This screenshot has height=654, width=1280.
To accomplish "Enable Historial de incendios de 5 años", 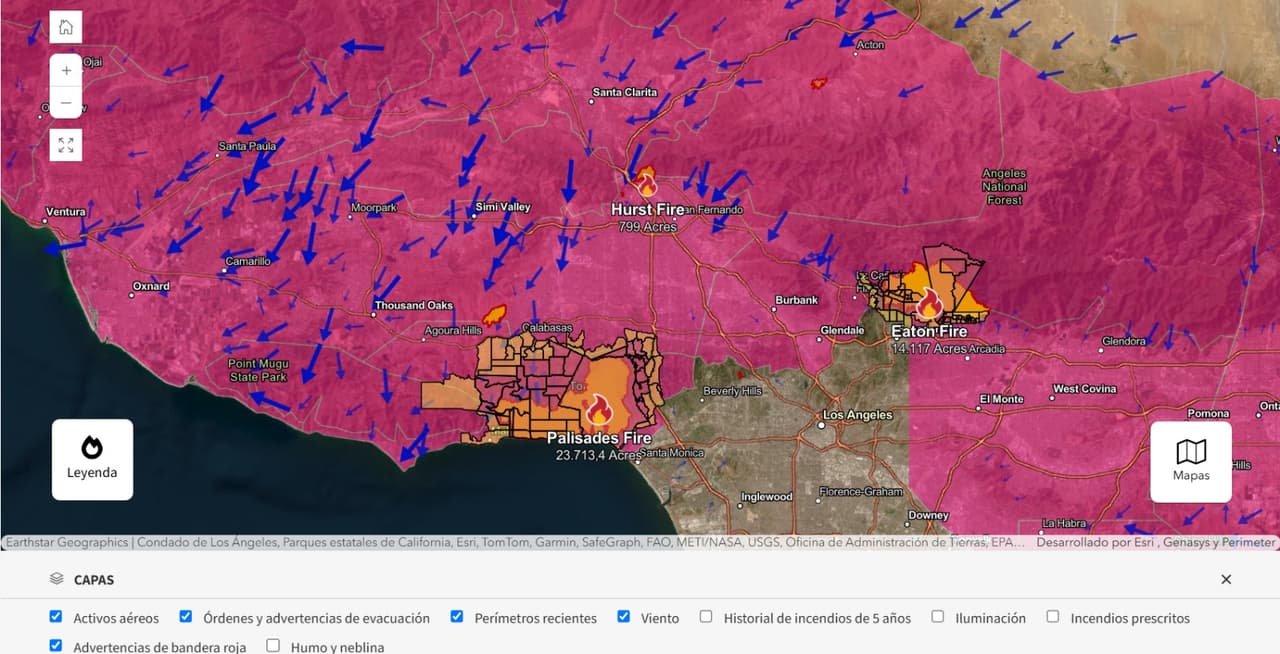I will pyautogui.click(x=705, y=616).
